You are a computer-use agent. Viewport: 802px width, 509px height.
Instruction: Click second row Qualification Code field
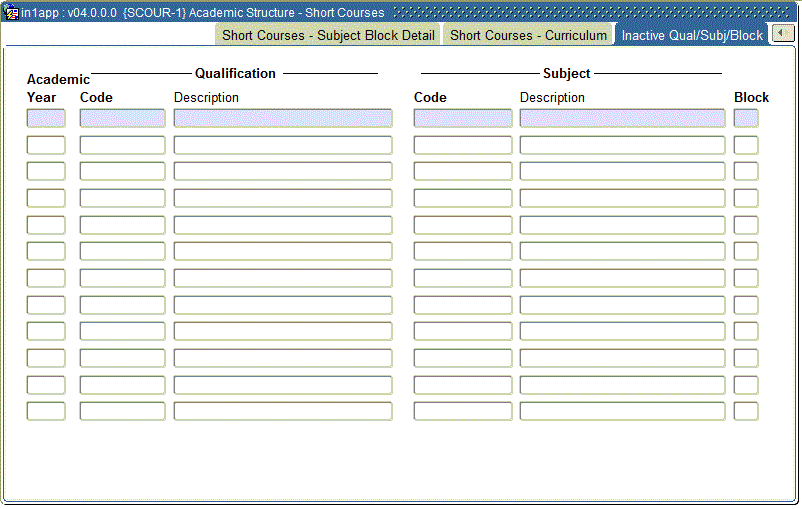(x=122, y=145)
